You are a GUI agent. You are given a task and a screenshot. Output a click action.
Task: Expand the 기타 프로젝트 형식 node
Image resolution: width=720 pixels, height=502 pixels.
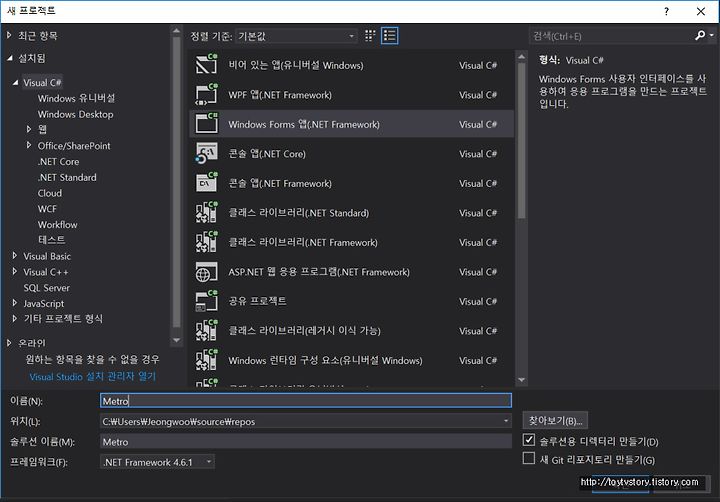(15, 318)
